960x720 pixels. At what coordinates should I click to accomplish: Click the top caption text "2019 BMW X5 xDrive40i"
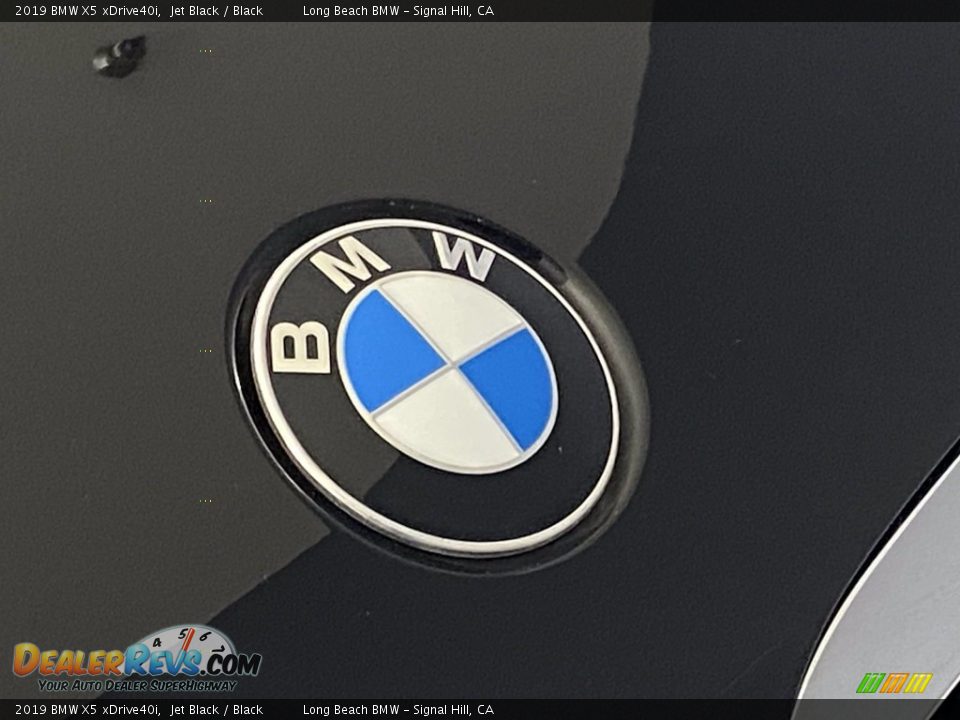[x=87, y=10]
